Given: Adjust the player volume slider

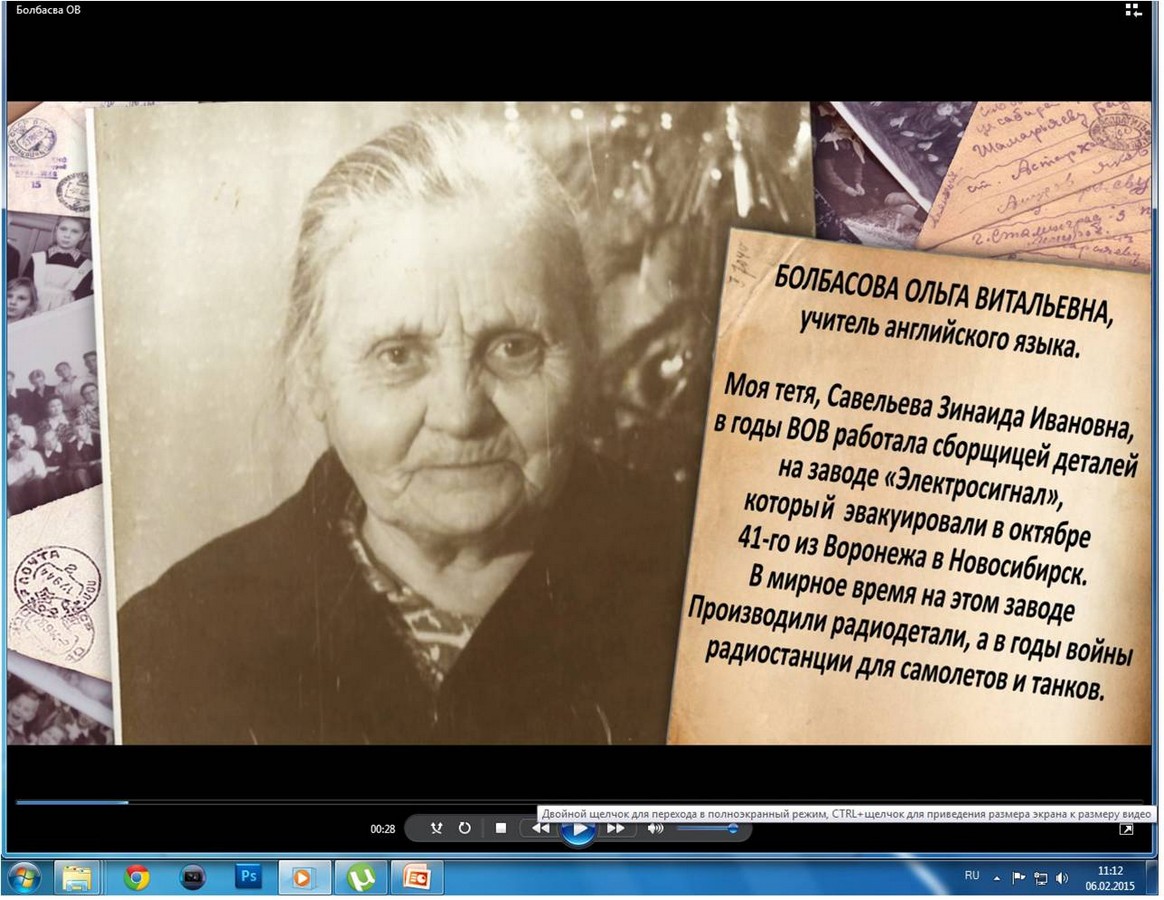Looking at the screenshot, I should coord(706,828).
